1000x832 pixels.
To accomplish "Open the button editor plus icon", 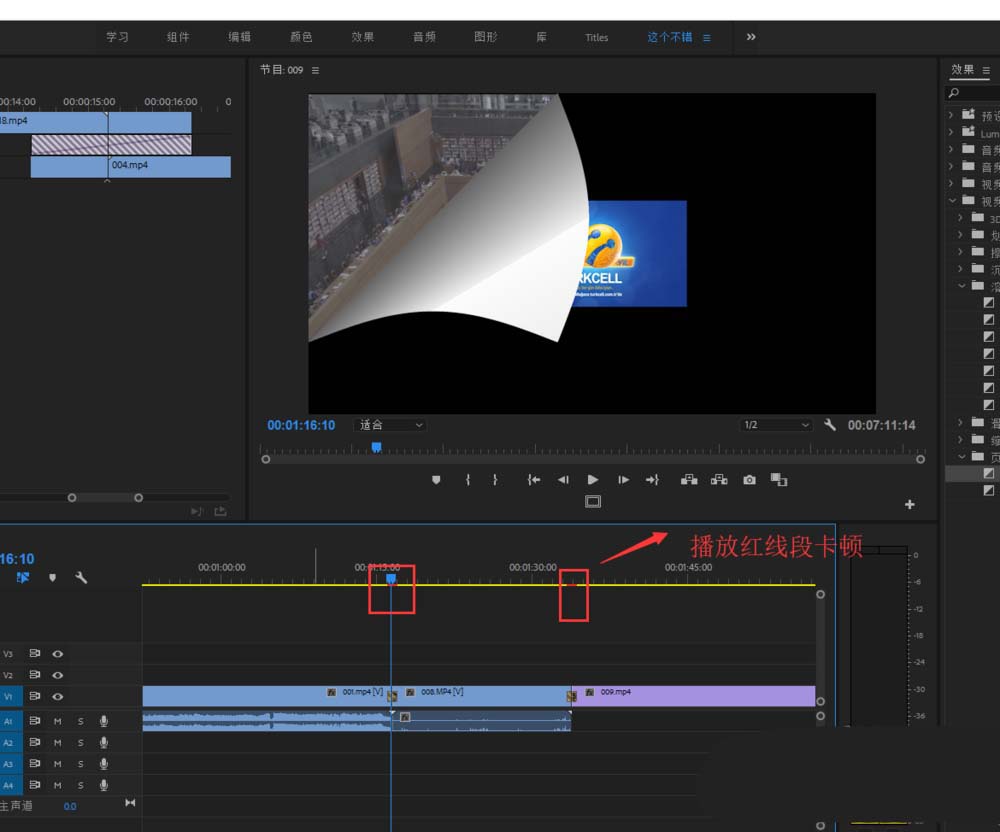I will coord(909,505).
